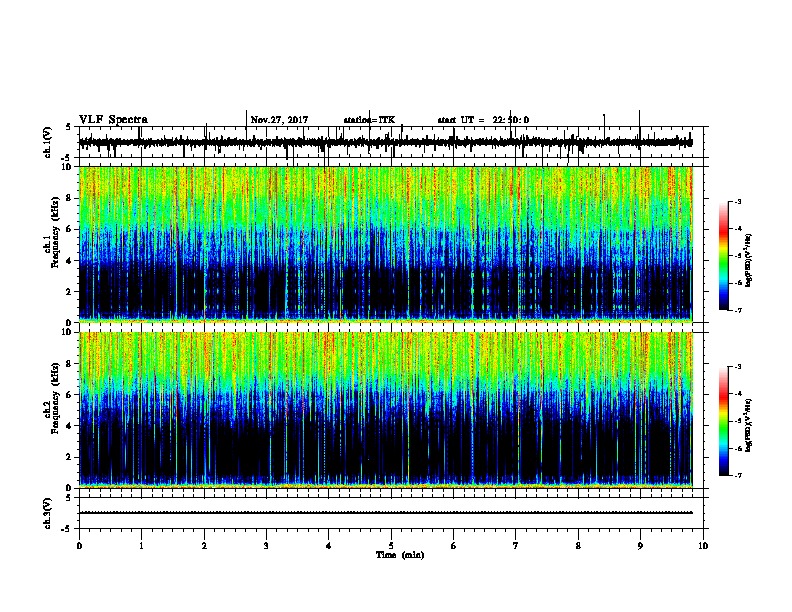The image size is (792, 612).
Task: Pick the ch.1 spectrogram color scale bar
Action: (724, 256)
